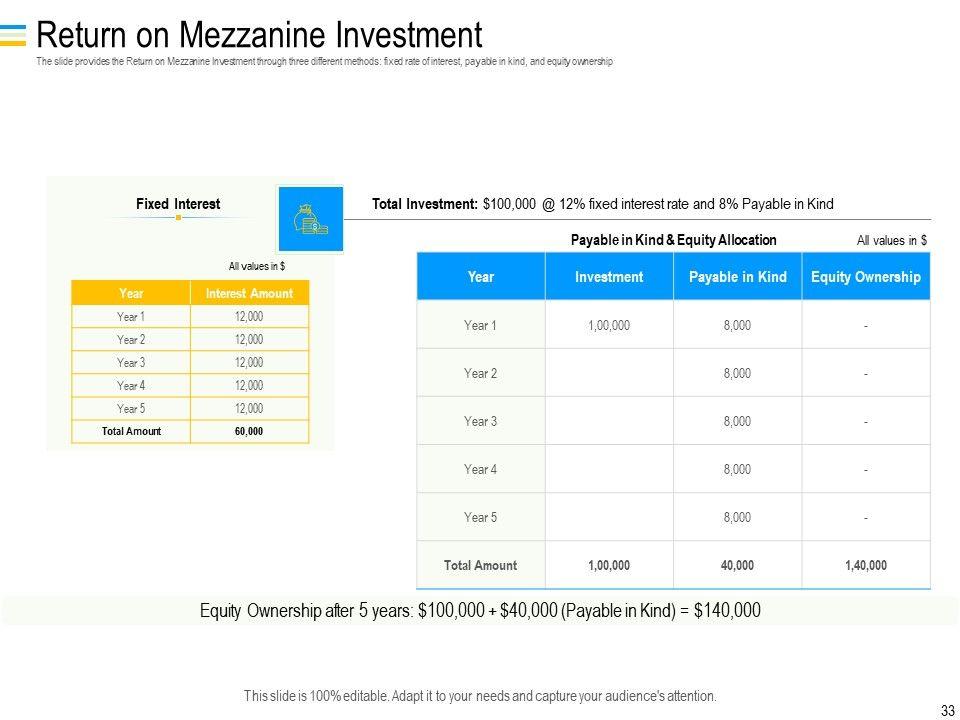The image size is (960, 720).
Task: Select 'Year 2' in the Fixed Interest table
Action: pos(131,339)
